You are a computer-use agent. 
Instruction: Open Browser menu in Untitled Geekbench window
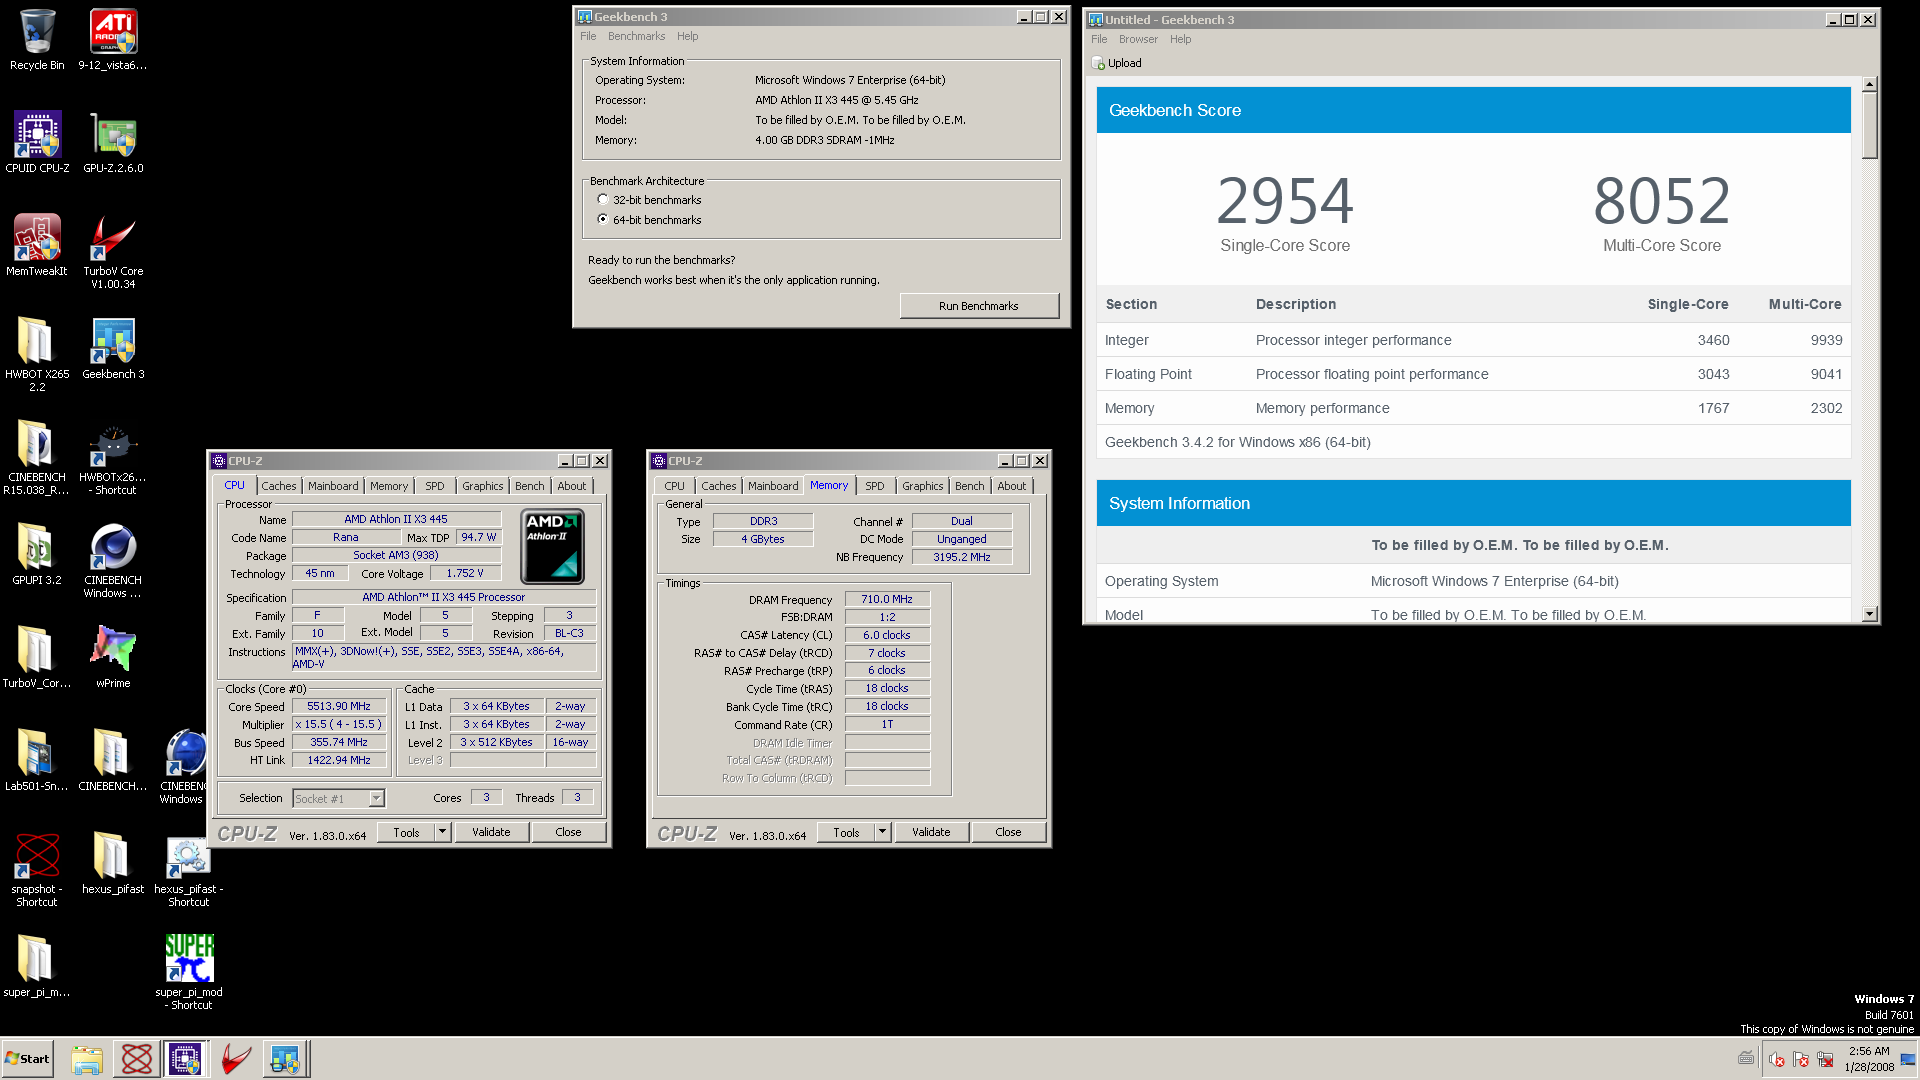tap(1138, 39)
